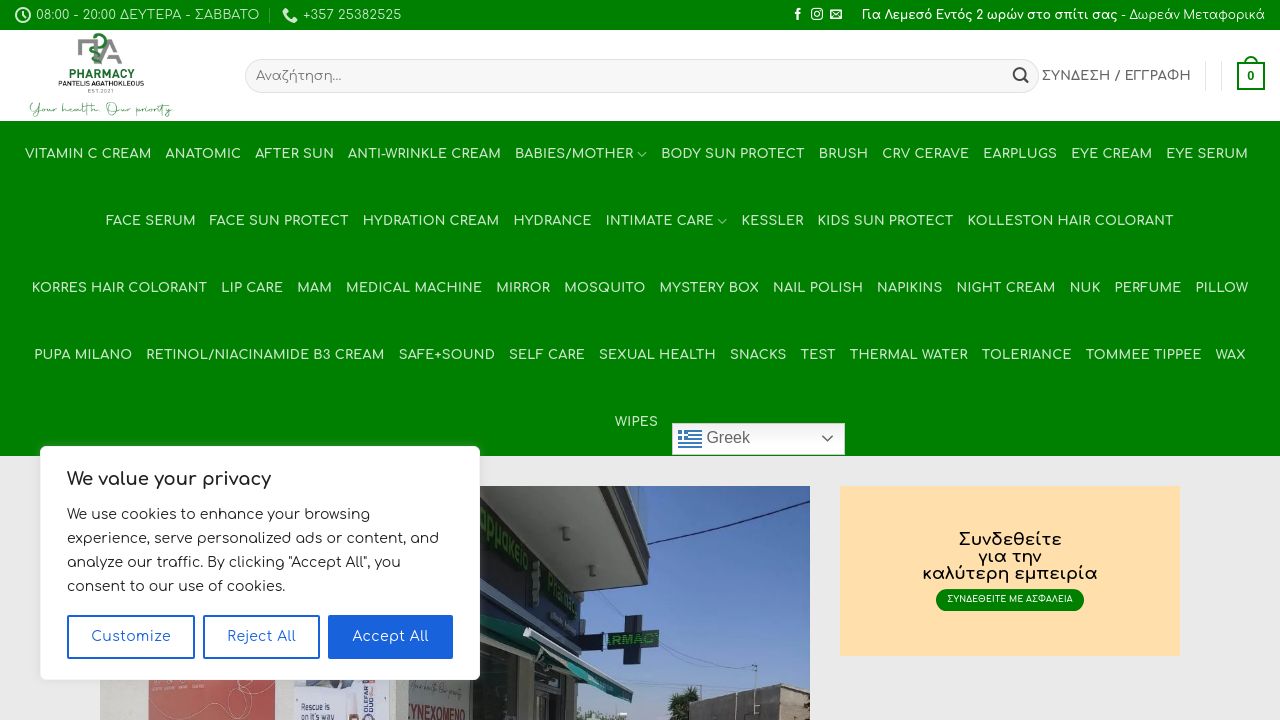This screenshot has height=720, width=1280.
Task: Open KORRES HAIR COLORANT category
Action: [119, 288]
